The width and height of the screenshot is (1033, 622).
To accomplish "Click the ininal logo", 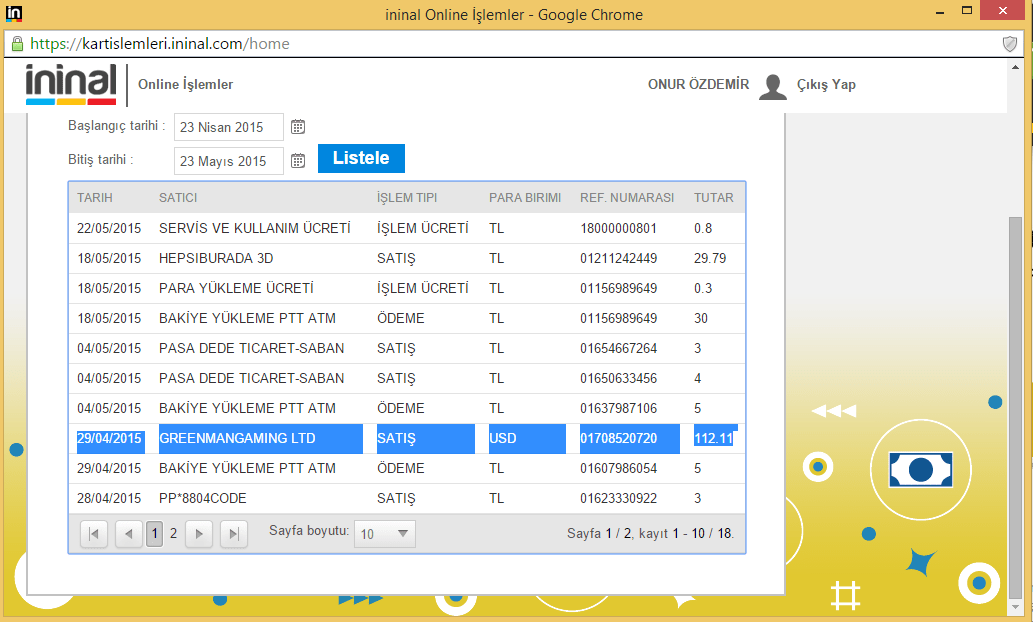I will [71, 84].
